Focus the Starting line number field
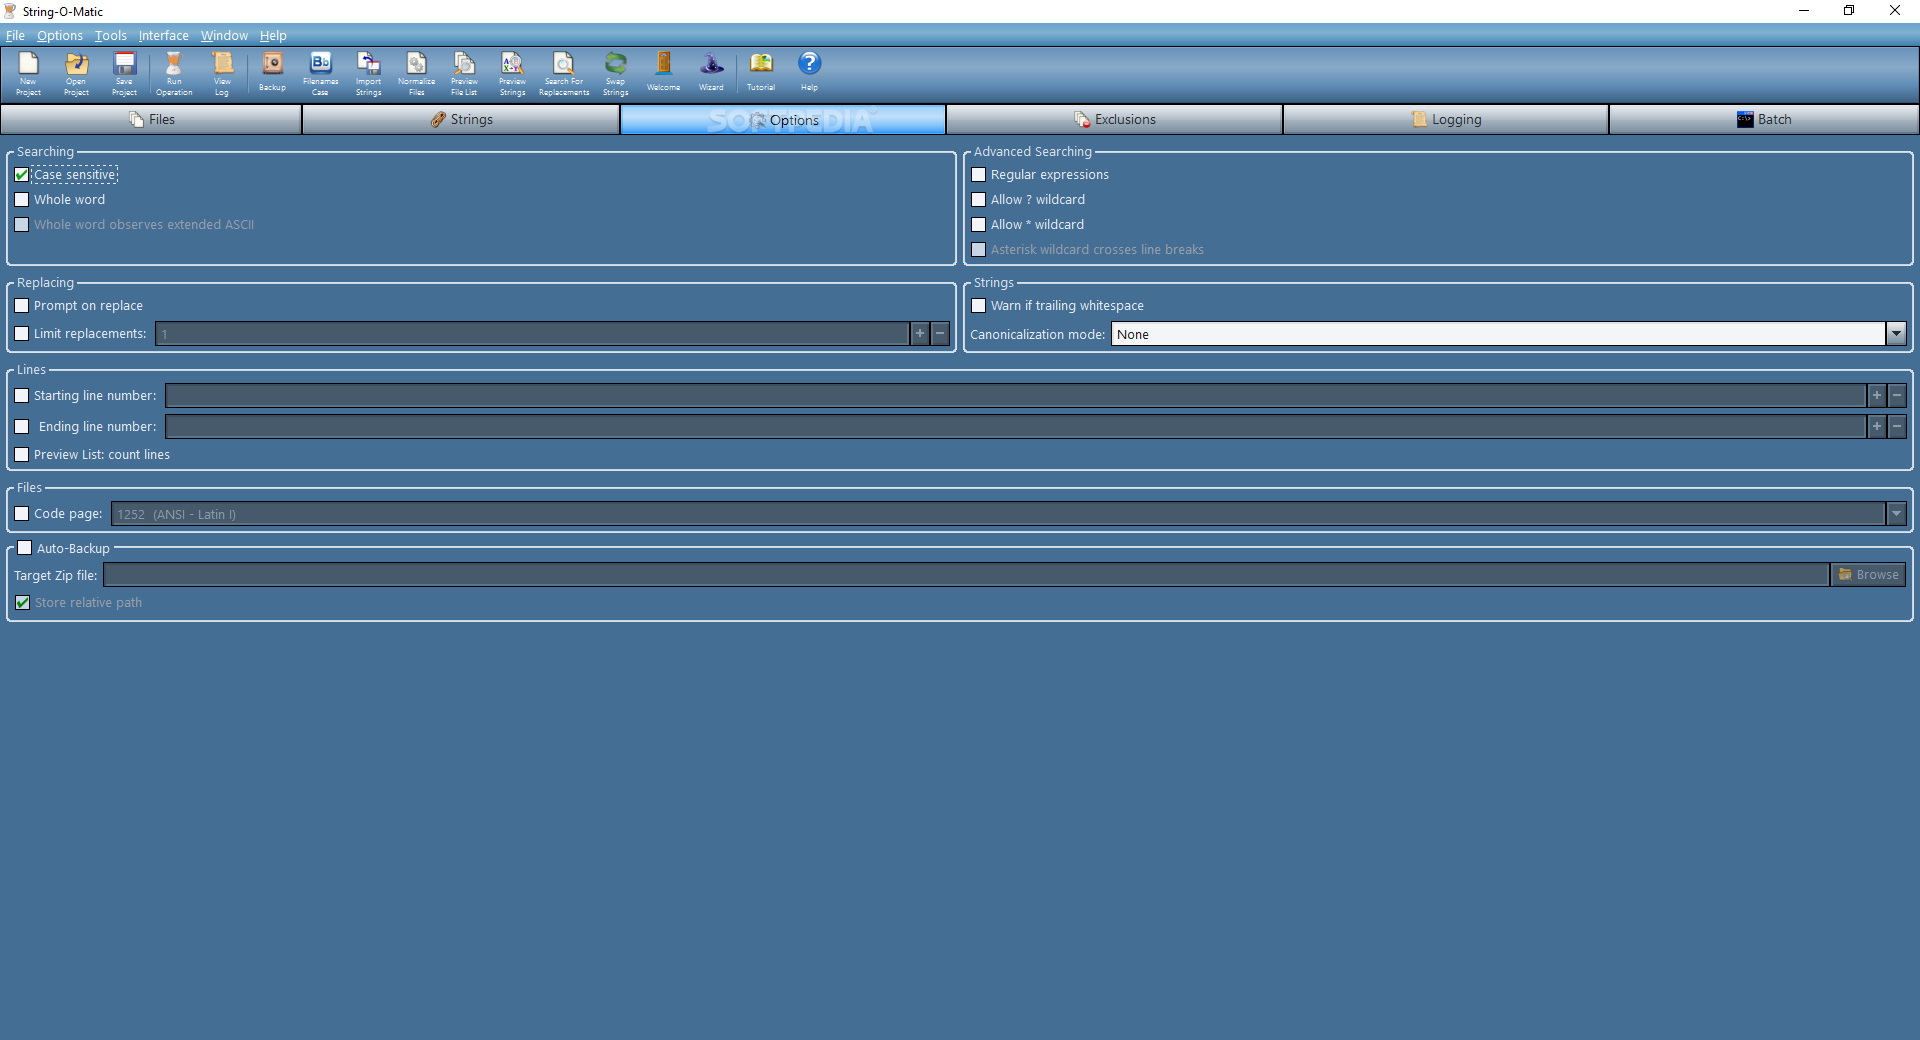Image resolution: width=1920 pixels, height=1040 pixels. coord(1016,396)
